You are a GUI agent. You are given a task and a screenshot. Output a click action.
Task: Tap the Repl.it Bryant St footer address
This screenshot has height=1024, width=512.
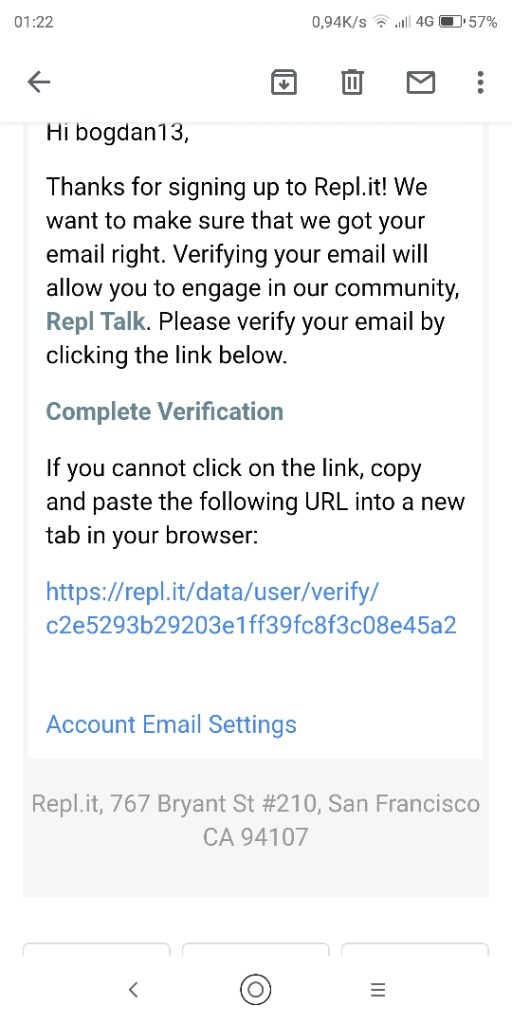pyautogui.click(x=255, y=820)
